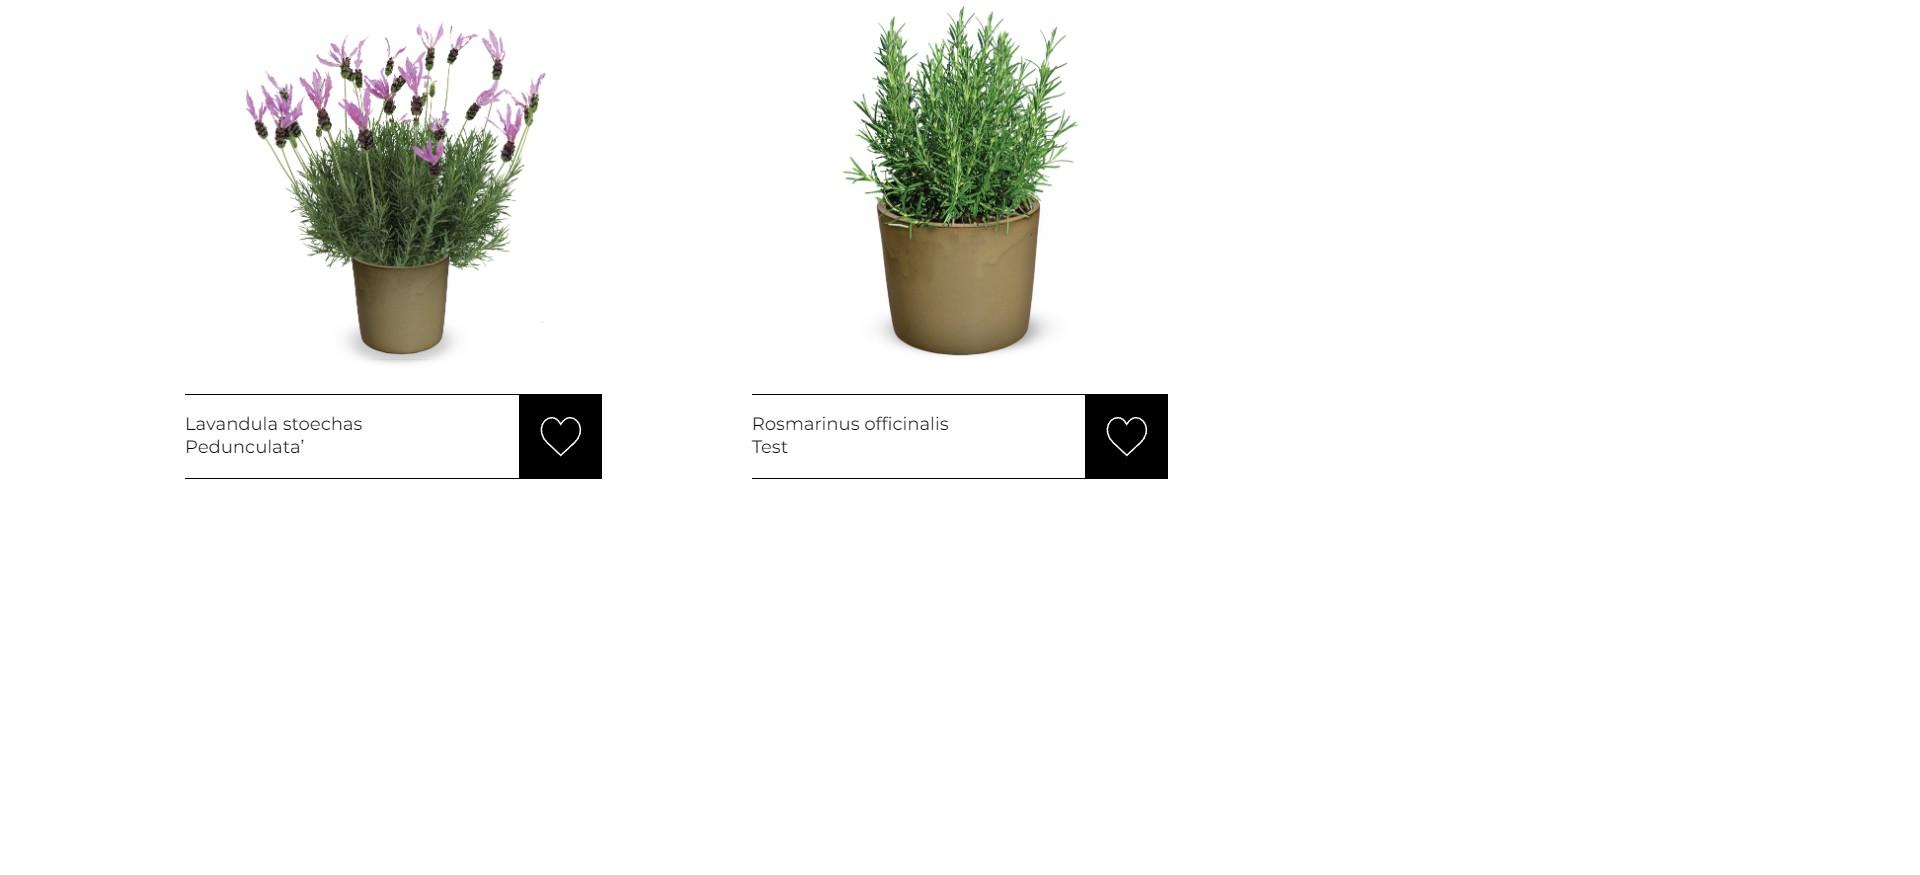Select the lavender plant product image

[396, 190]
